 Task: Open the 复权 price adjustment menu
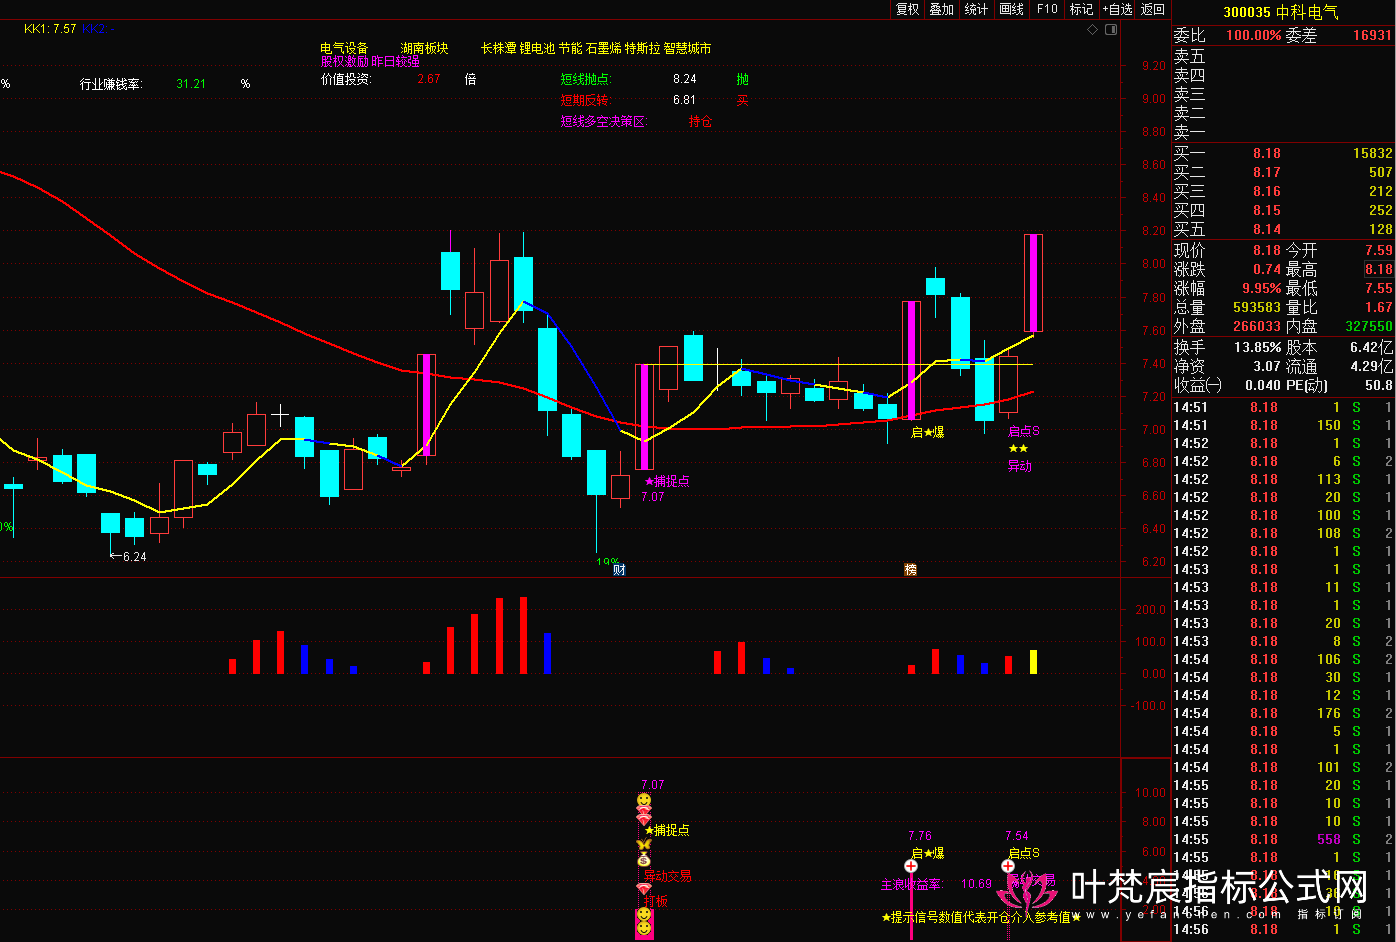pos(907,9)
